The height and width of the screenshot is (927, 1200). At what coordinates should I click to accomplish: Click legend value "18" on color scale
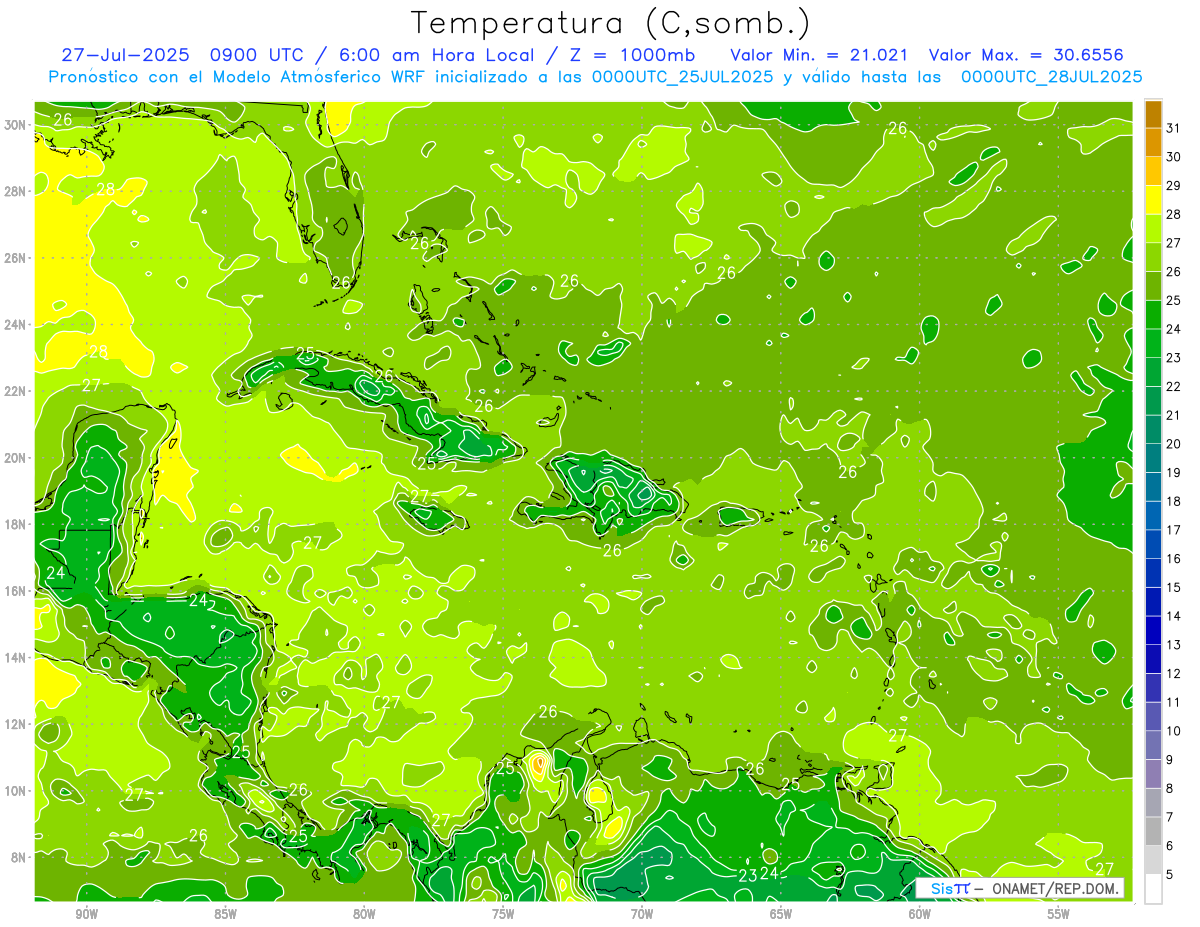coord(1174,501)
